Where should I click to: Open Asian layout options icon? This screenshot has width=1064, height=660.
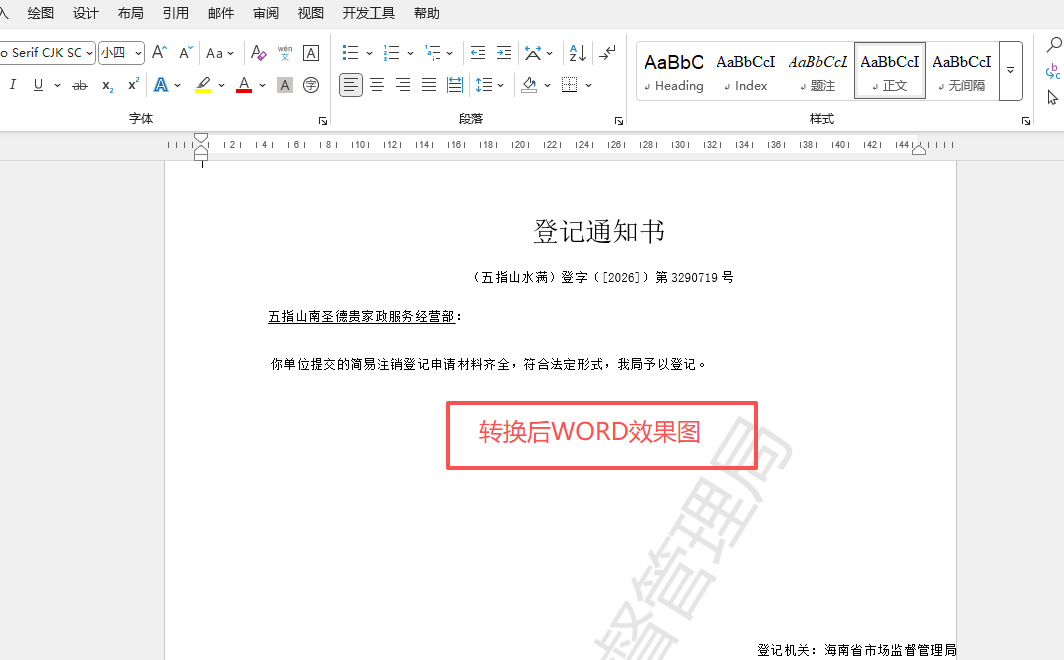click(533, 52)
